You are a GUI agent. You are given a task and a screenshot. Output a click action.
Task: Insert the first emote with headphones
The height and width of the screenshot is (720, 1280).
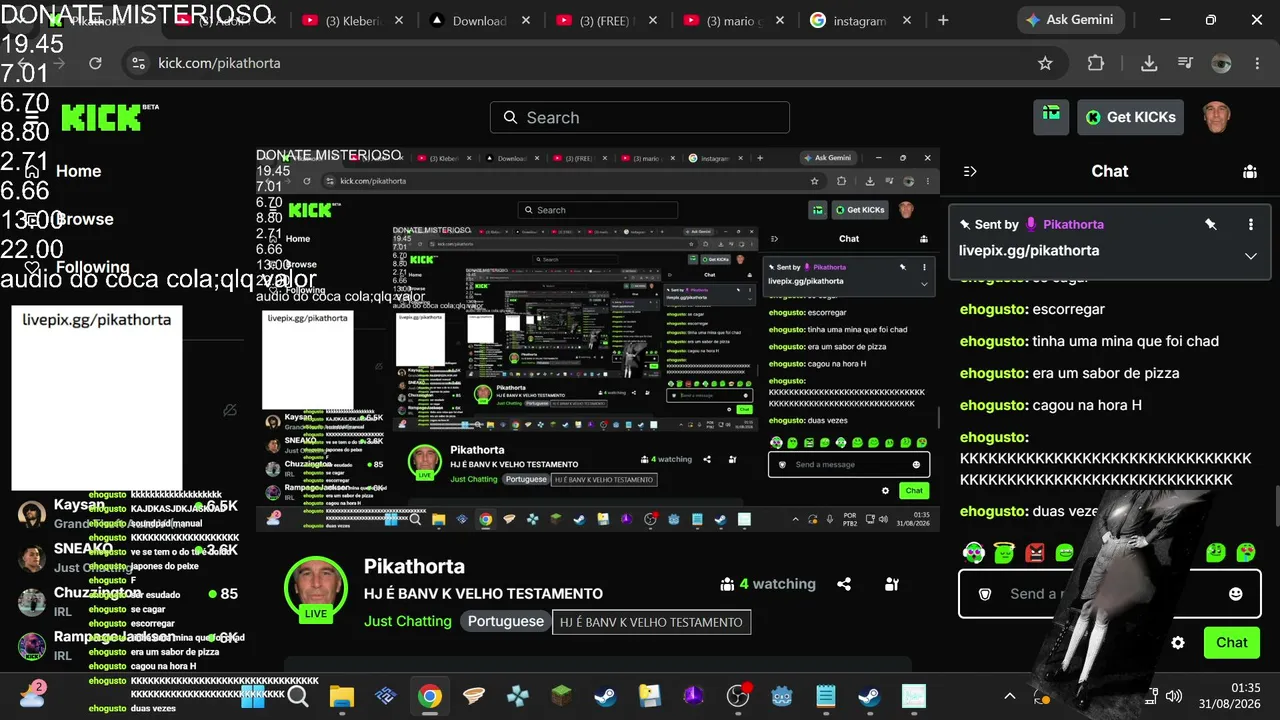click(973, 552)
